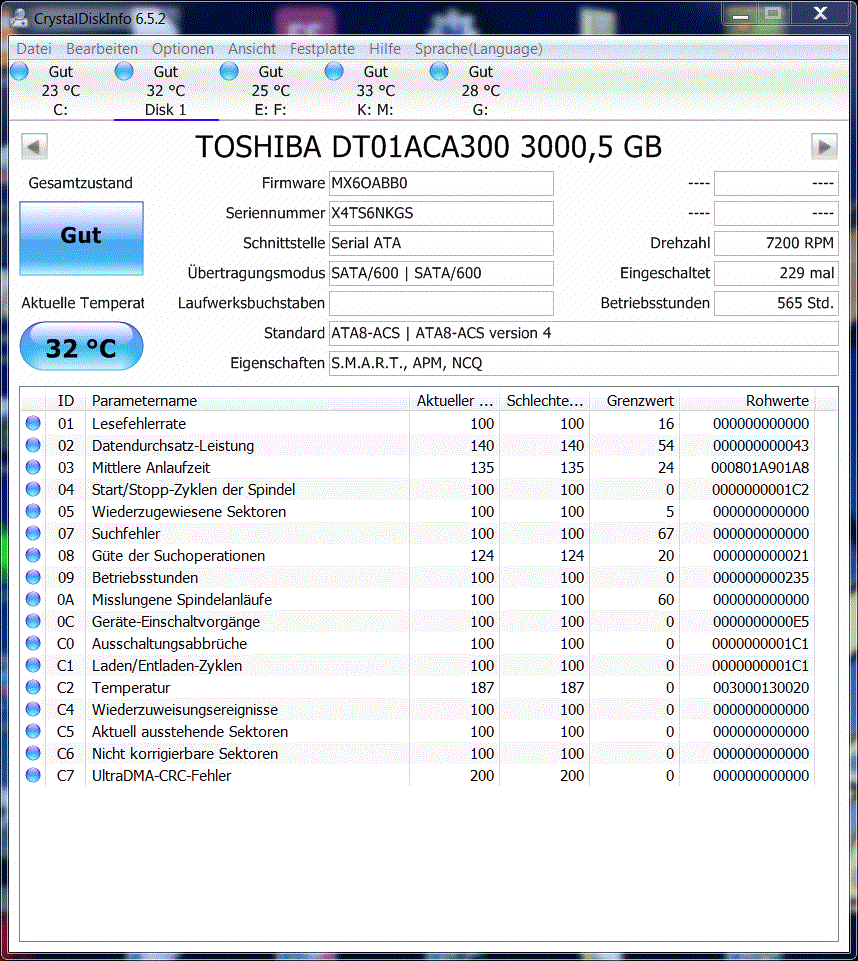Open the Hilfe menu

click(385, 48)
